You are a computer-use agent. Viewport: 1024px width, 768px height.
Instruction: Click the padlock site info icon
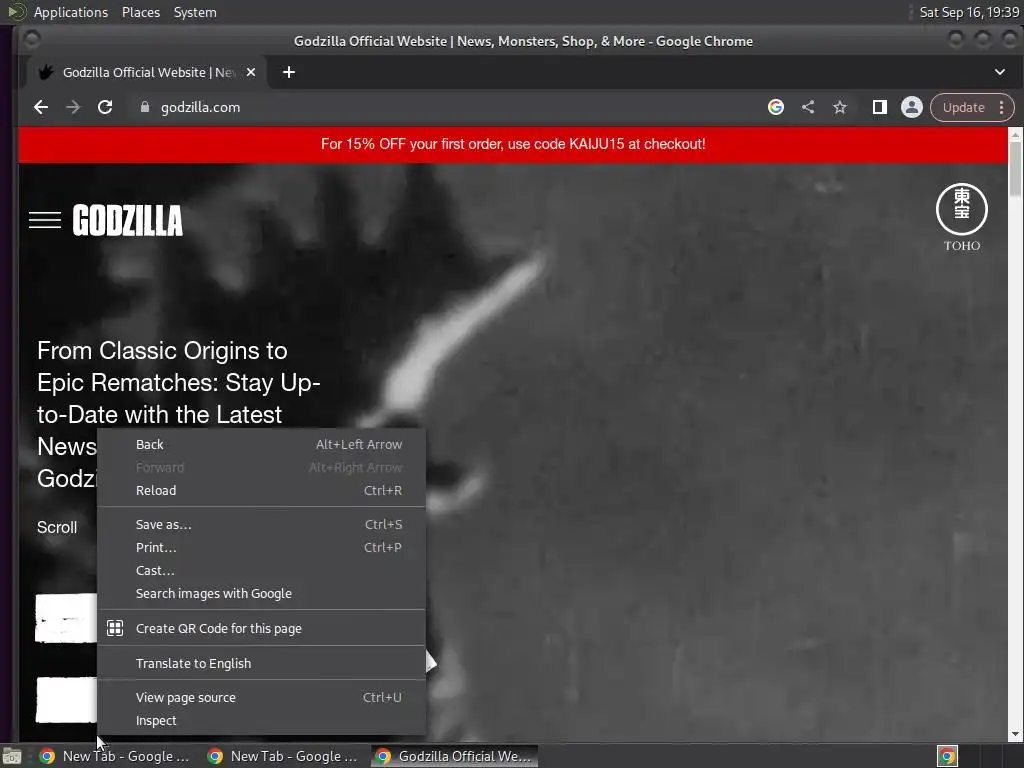(x=145, y=107)
